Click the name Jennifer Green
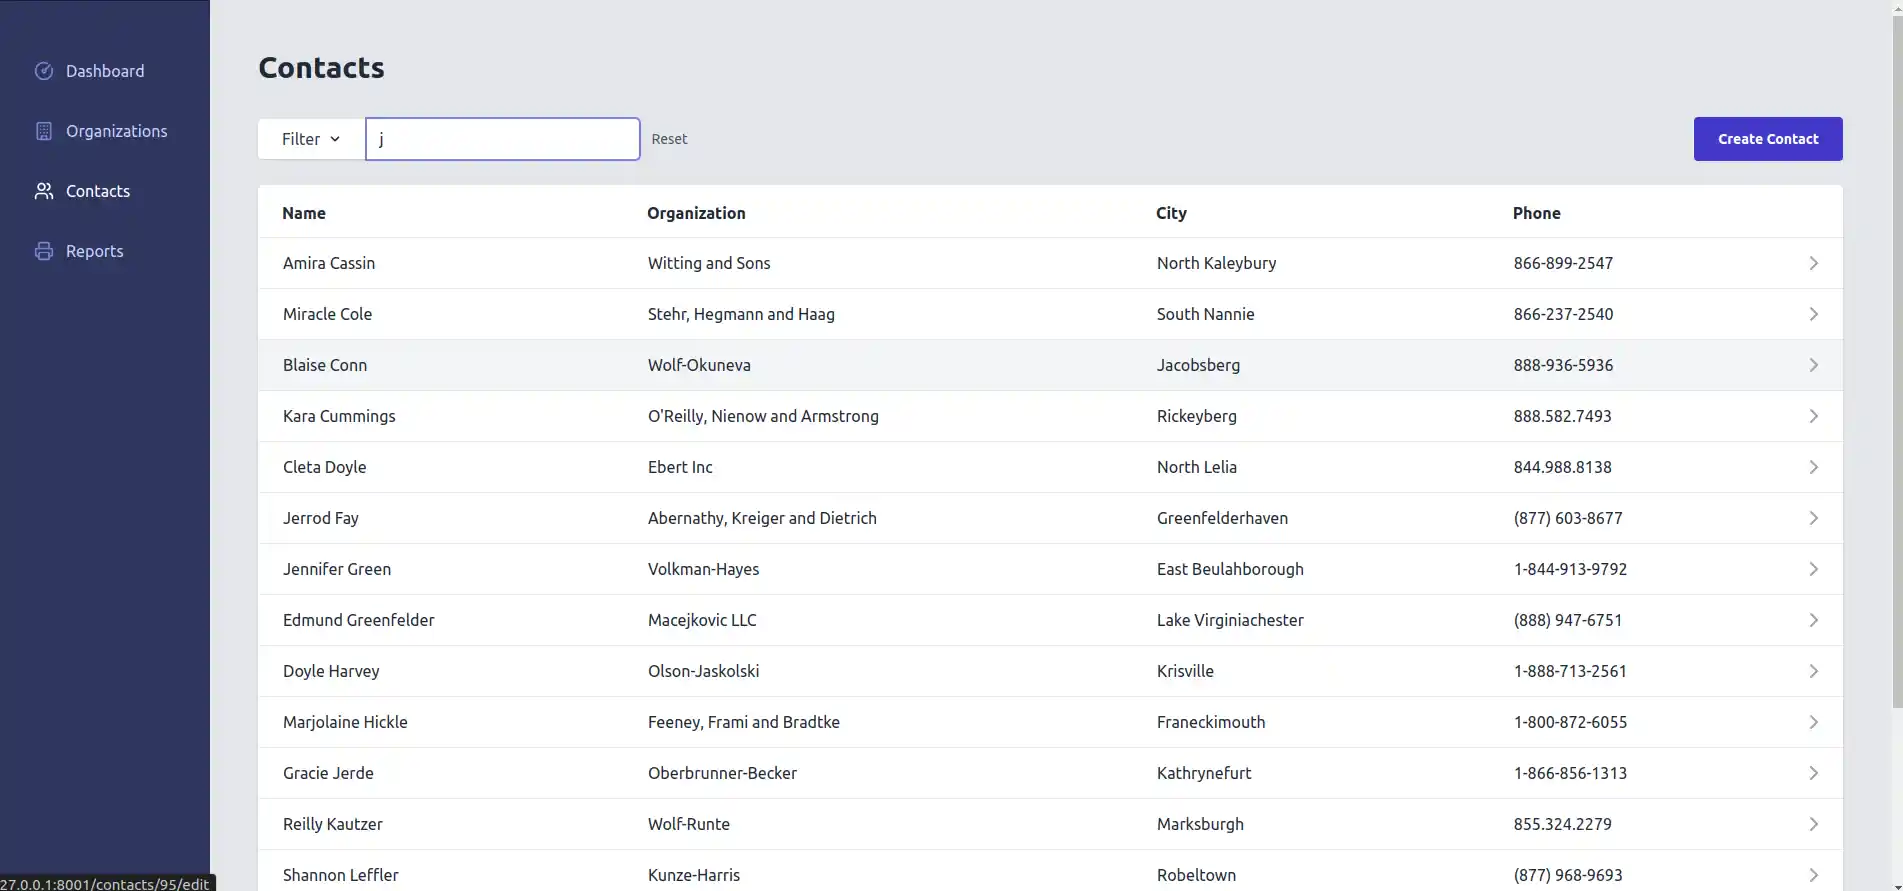1903x891 pixels. (x=337, y=569)
